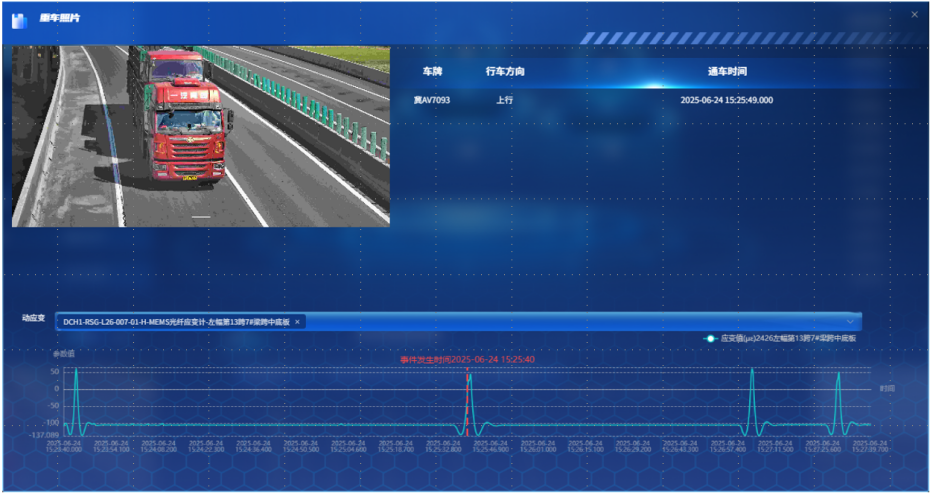Select the plate number AV7093 cell
Image resolution: width=930 pixels, height=493 pixels.
tap(432, 100)
